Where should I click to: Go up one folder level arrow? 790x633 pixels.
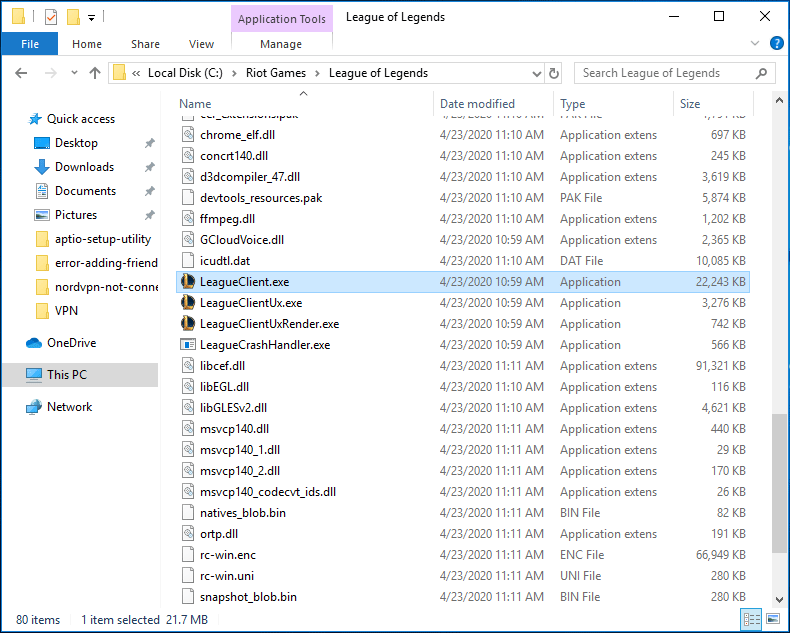pos(95,73)
